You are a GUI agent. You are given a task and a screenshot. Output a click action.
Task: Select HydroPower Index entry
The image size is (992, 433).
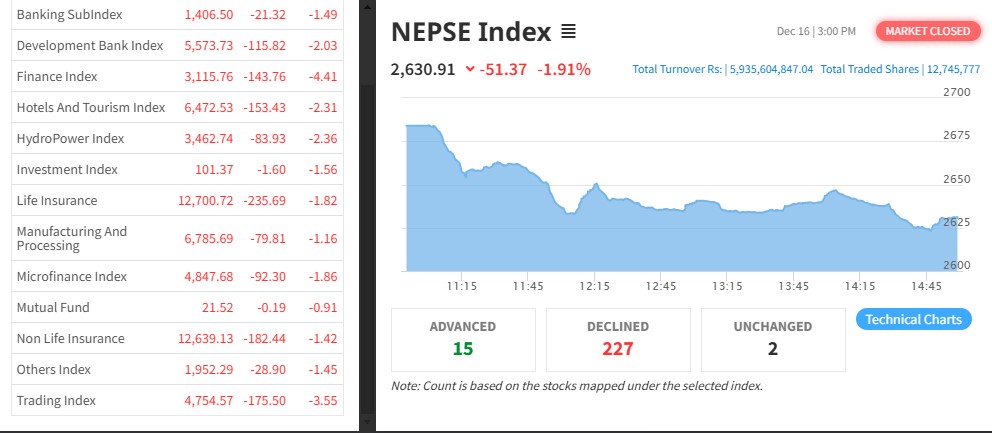(x=70, y=138)
